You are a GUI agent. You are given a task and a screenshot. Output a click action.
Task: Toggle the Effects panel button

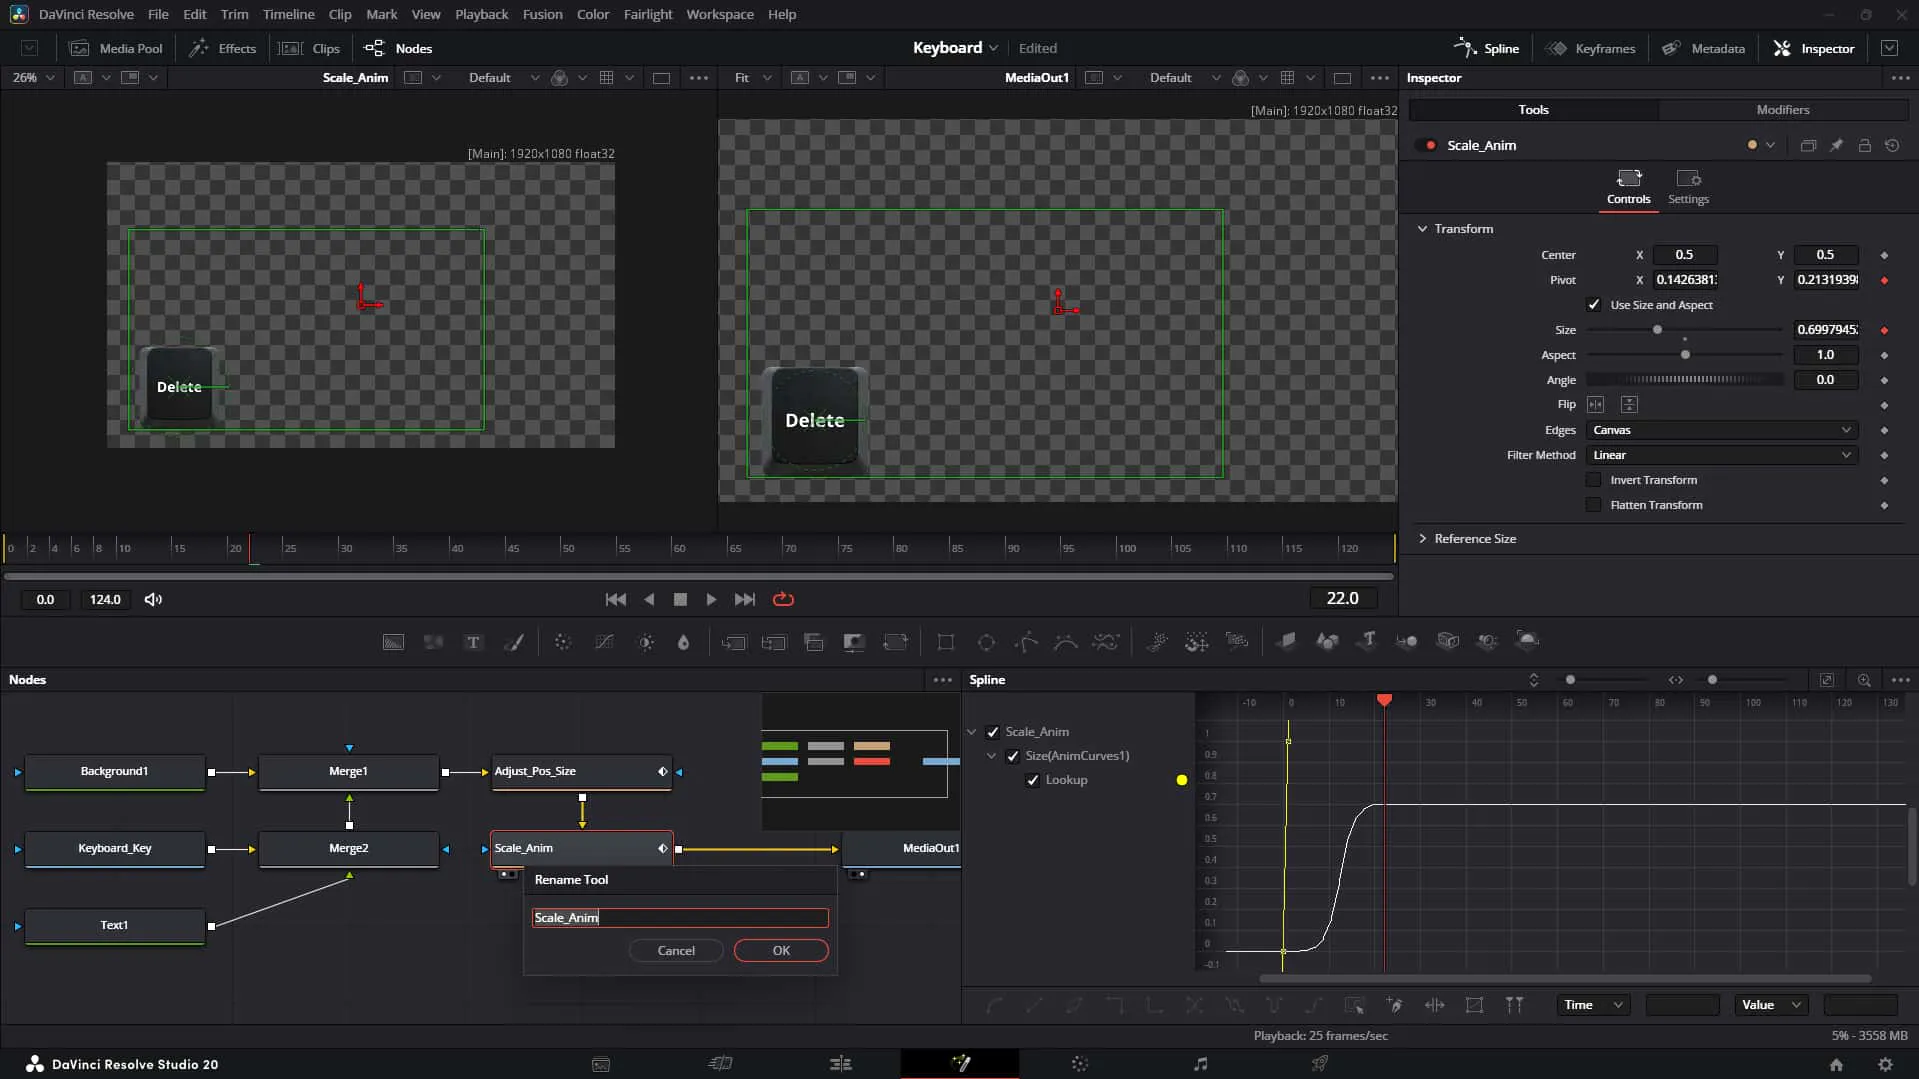click(x=223, y=48)
